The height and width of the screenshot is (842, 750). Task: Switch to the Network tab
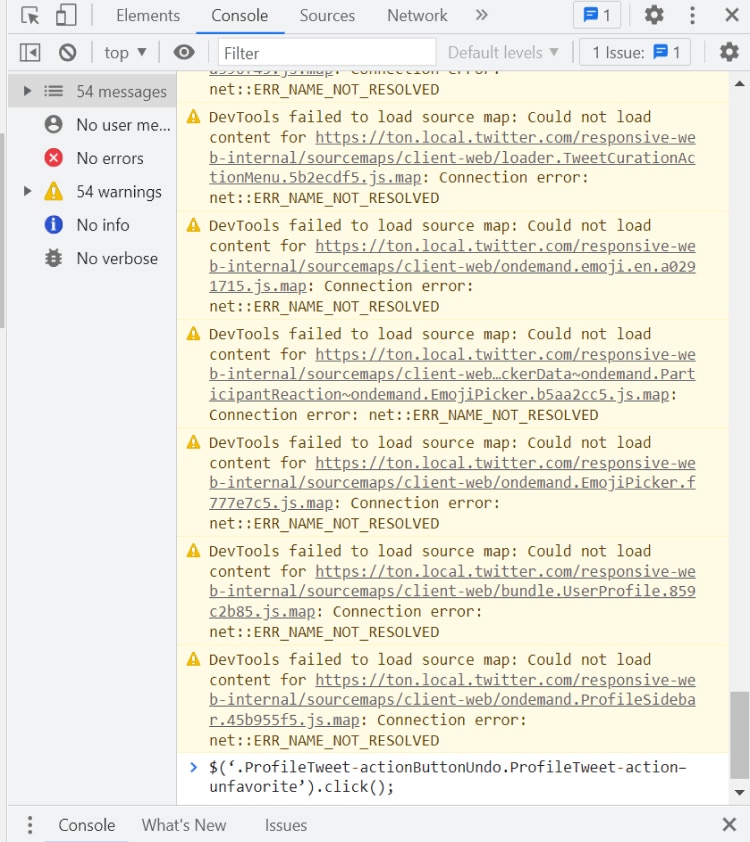pos(417,15)
